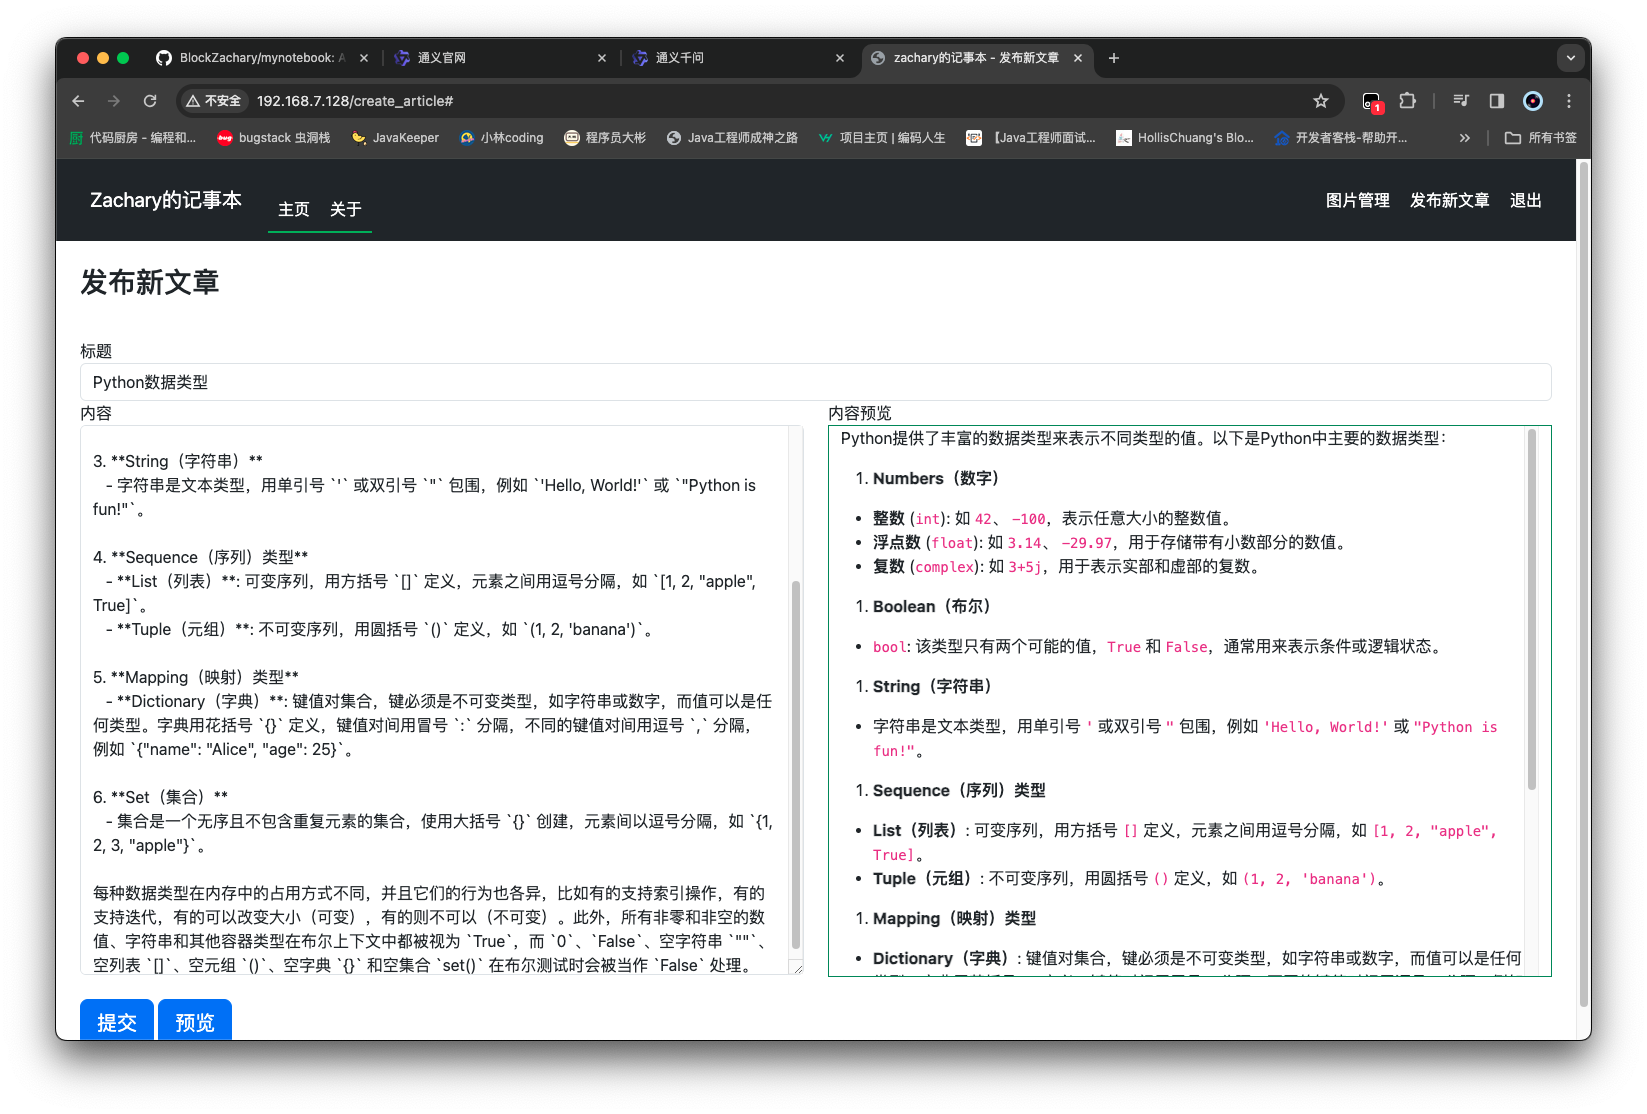The height and width of the screenshot is (1114, 1647).
Task: Close the zachary的记事本 tab
Action: point(1078,58)
